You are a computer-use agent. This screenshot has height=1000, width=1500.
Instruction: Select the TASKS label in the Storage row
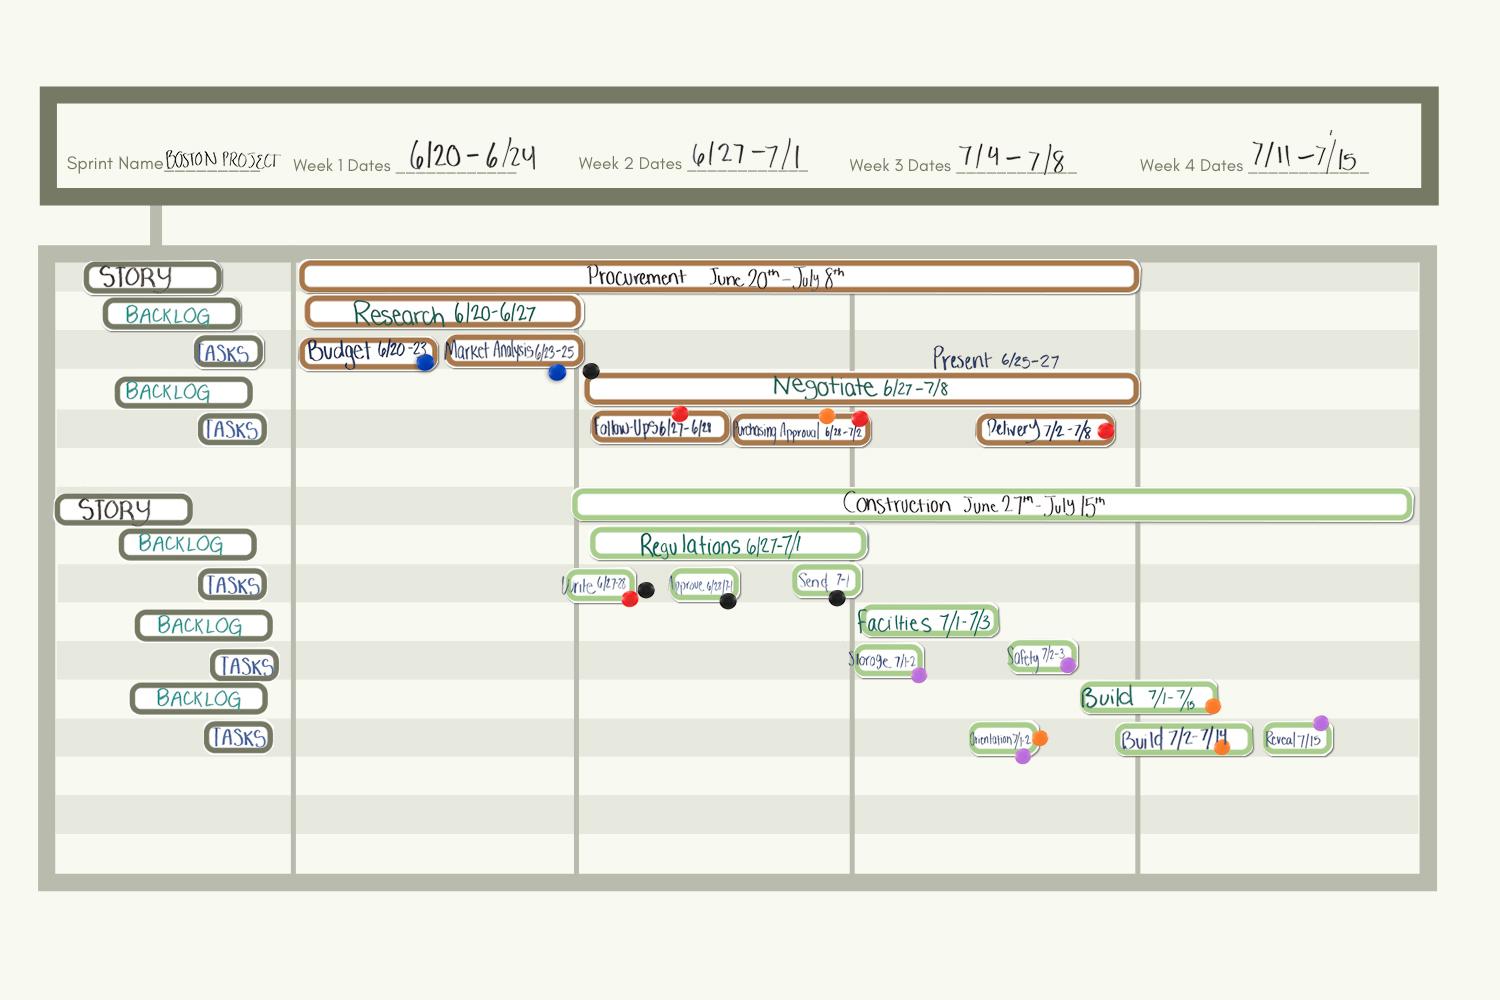245,665
